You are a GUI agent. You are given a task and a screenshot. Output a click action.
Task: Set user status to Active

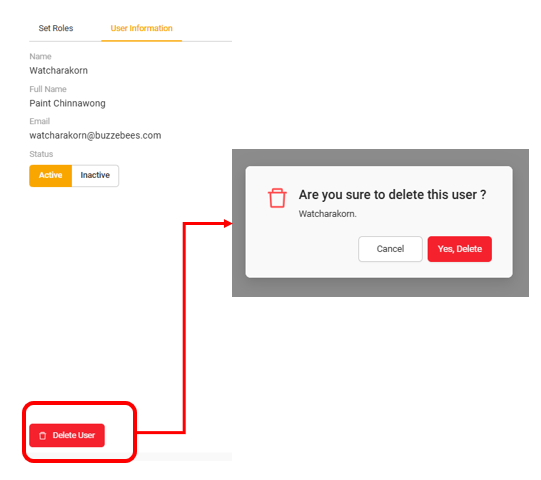50,176
